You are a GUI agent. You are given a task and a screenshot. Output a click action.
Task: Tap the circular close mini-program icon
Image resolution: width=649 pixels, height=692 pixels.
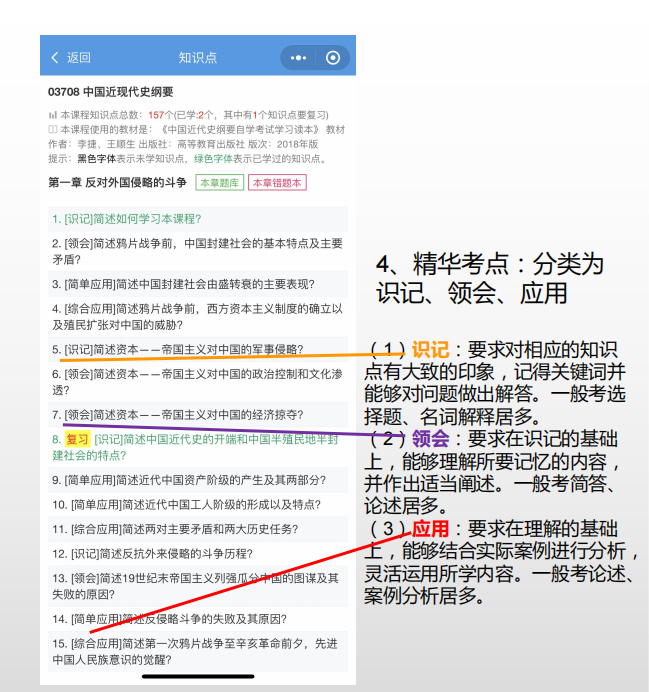pos(333,58)
